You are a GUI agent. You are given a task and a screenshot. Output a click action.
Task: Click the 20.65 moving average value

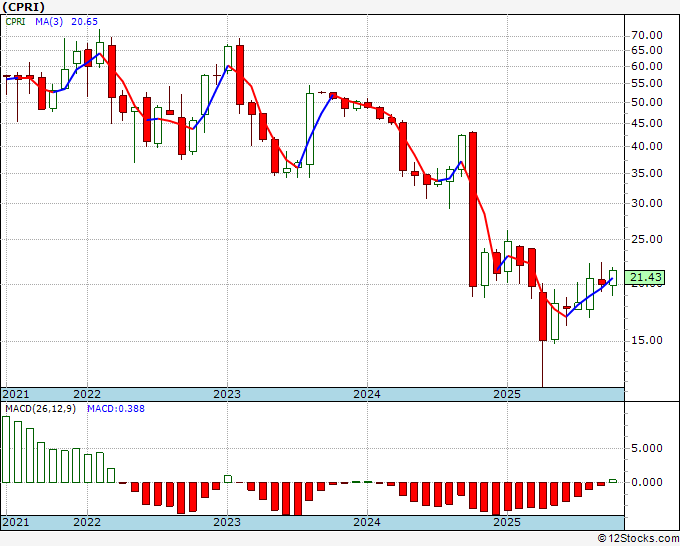(85, 22)
